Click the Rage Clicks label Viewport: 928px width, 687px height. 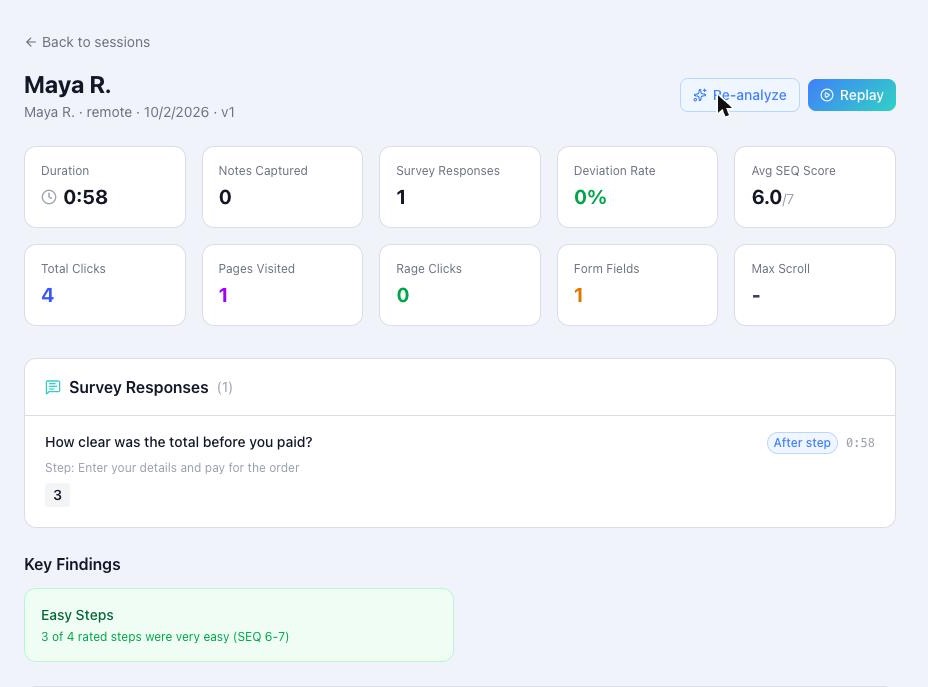pyautogui.click(x=429, y=269)
